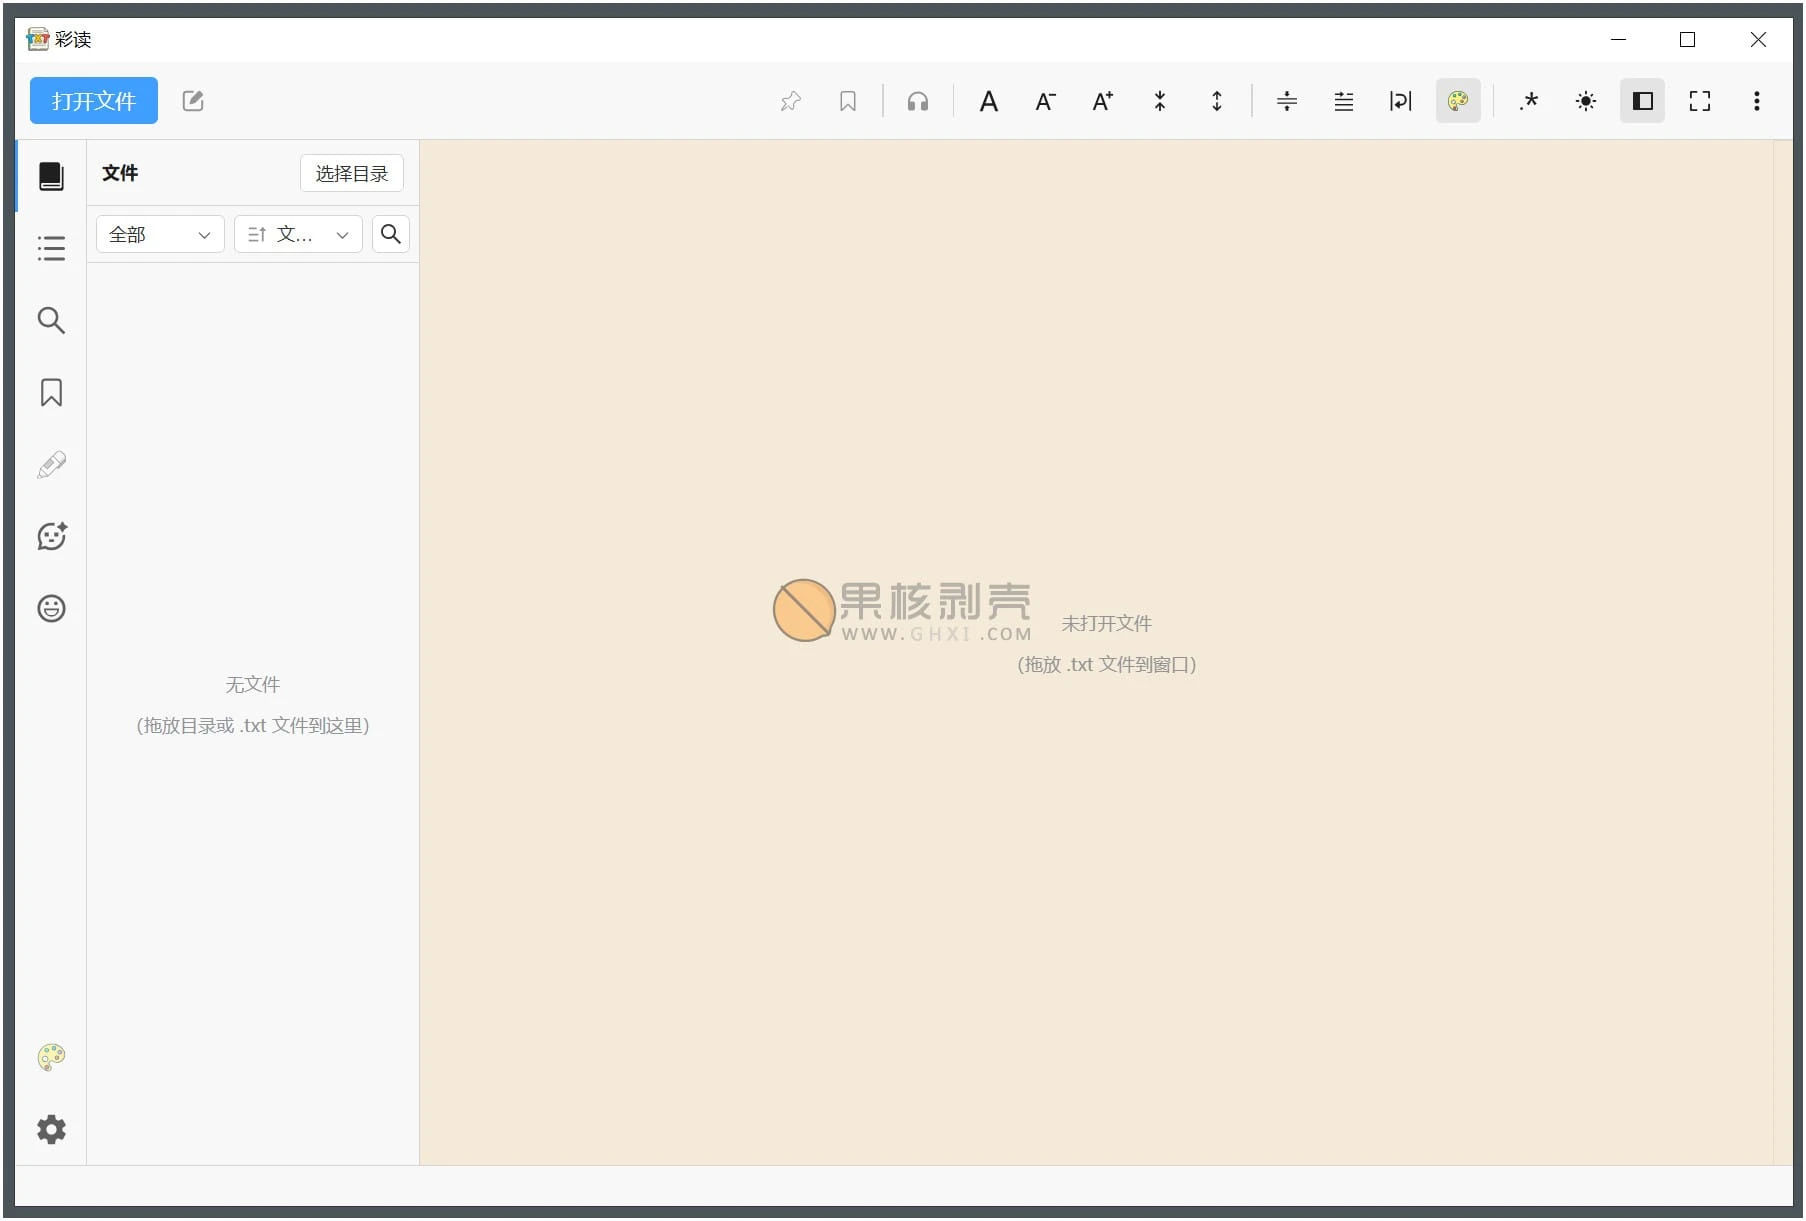Open the table of contents sidebar tab
The image size is (1806, 1221).
tap(51, 248)
